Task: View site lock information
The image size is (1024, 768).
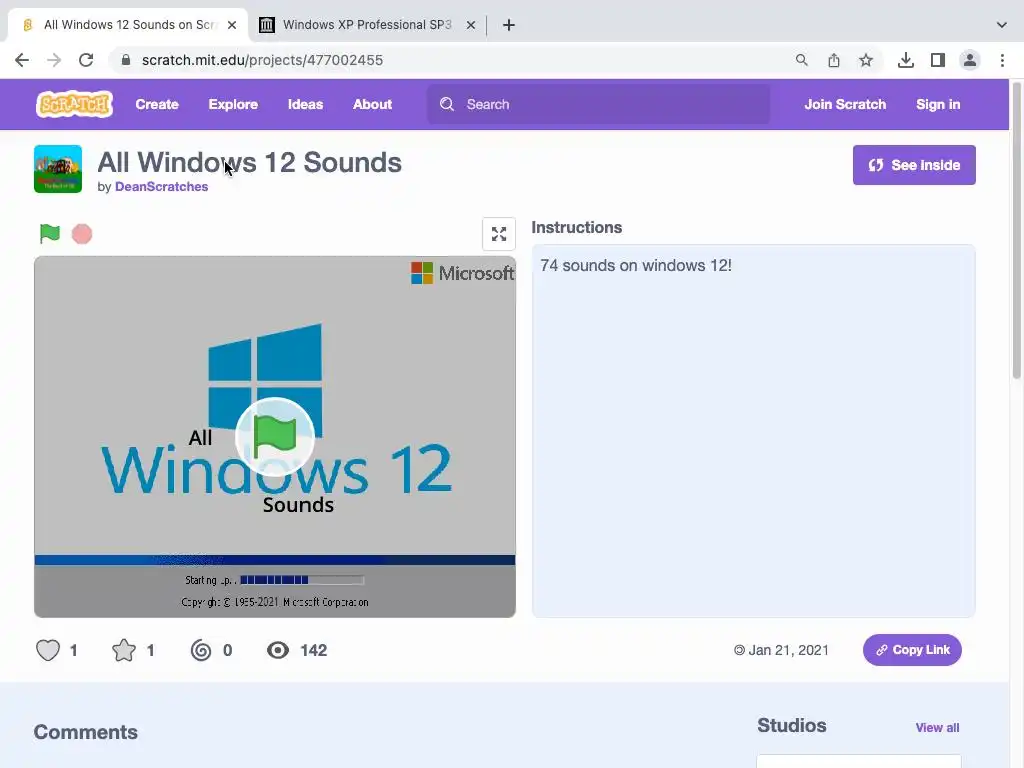Action: tap(126, 60)
